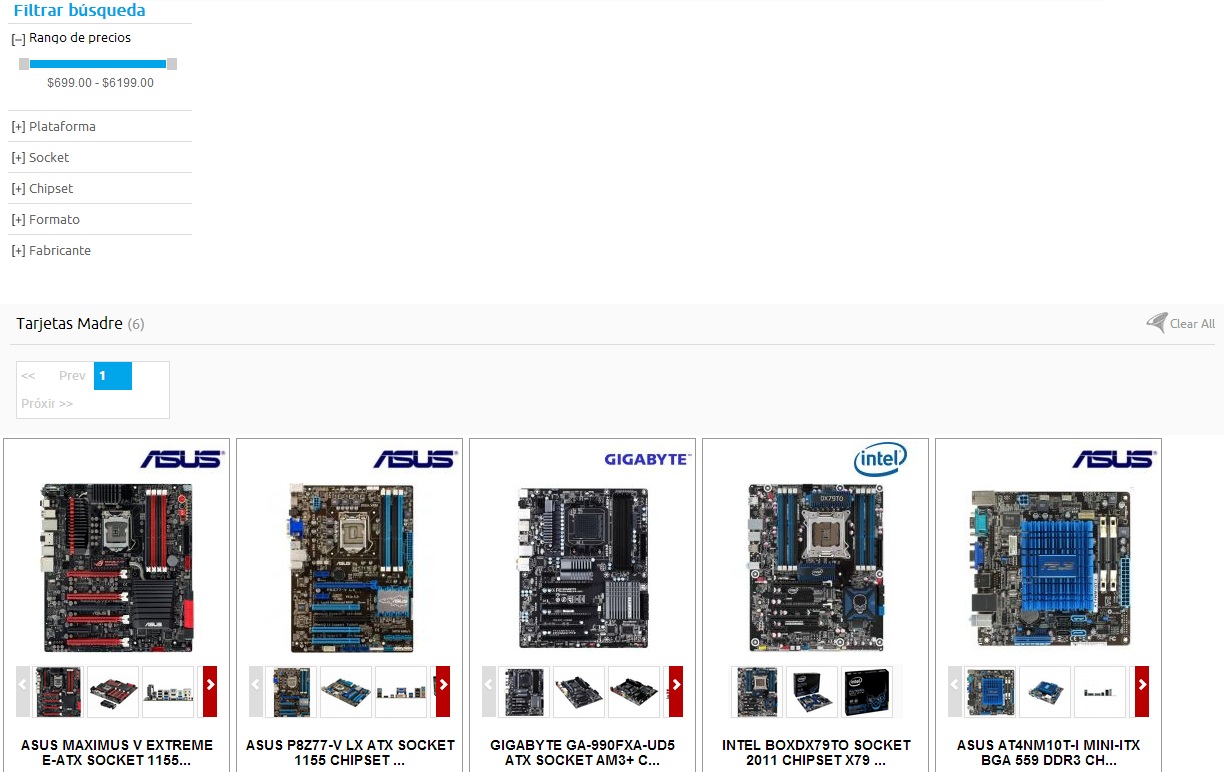The image size is (1224, 772).
Task: Open ASUS P8Z77-V LX main product image
Action: 350,568
